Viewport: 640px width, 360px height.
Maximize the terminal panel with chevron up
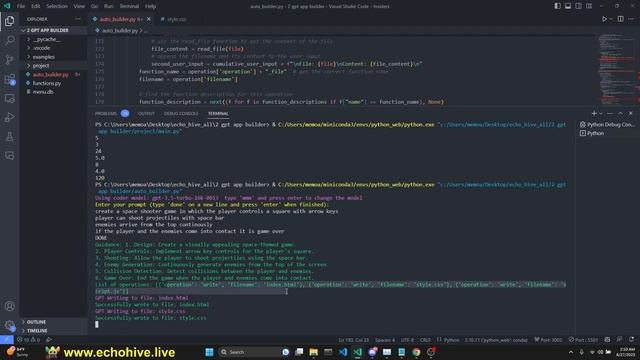click(x=620, y=113)
